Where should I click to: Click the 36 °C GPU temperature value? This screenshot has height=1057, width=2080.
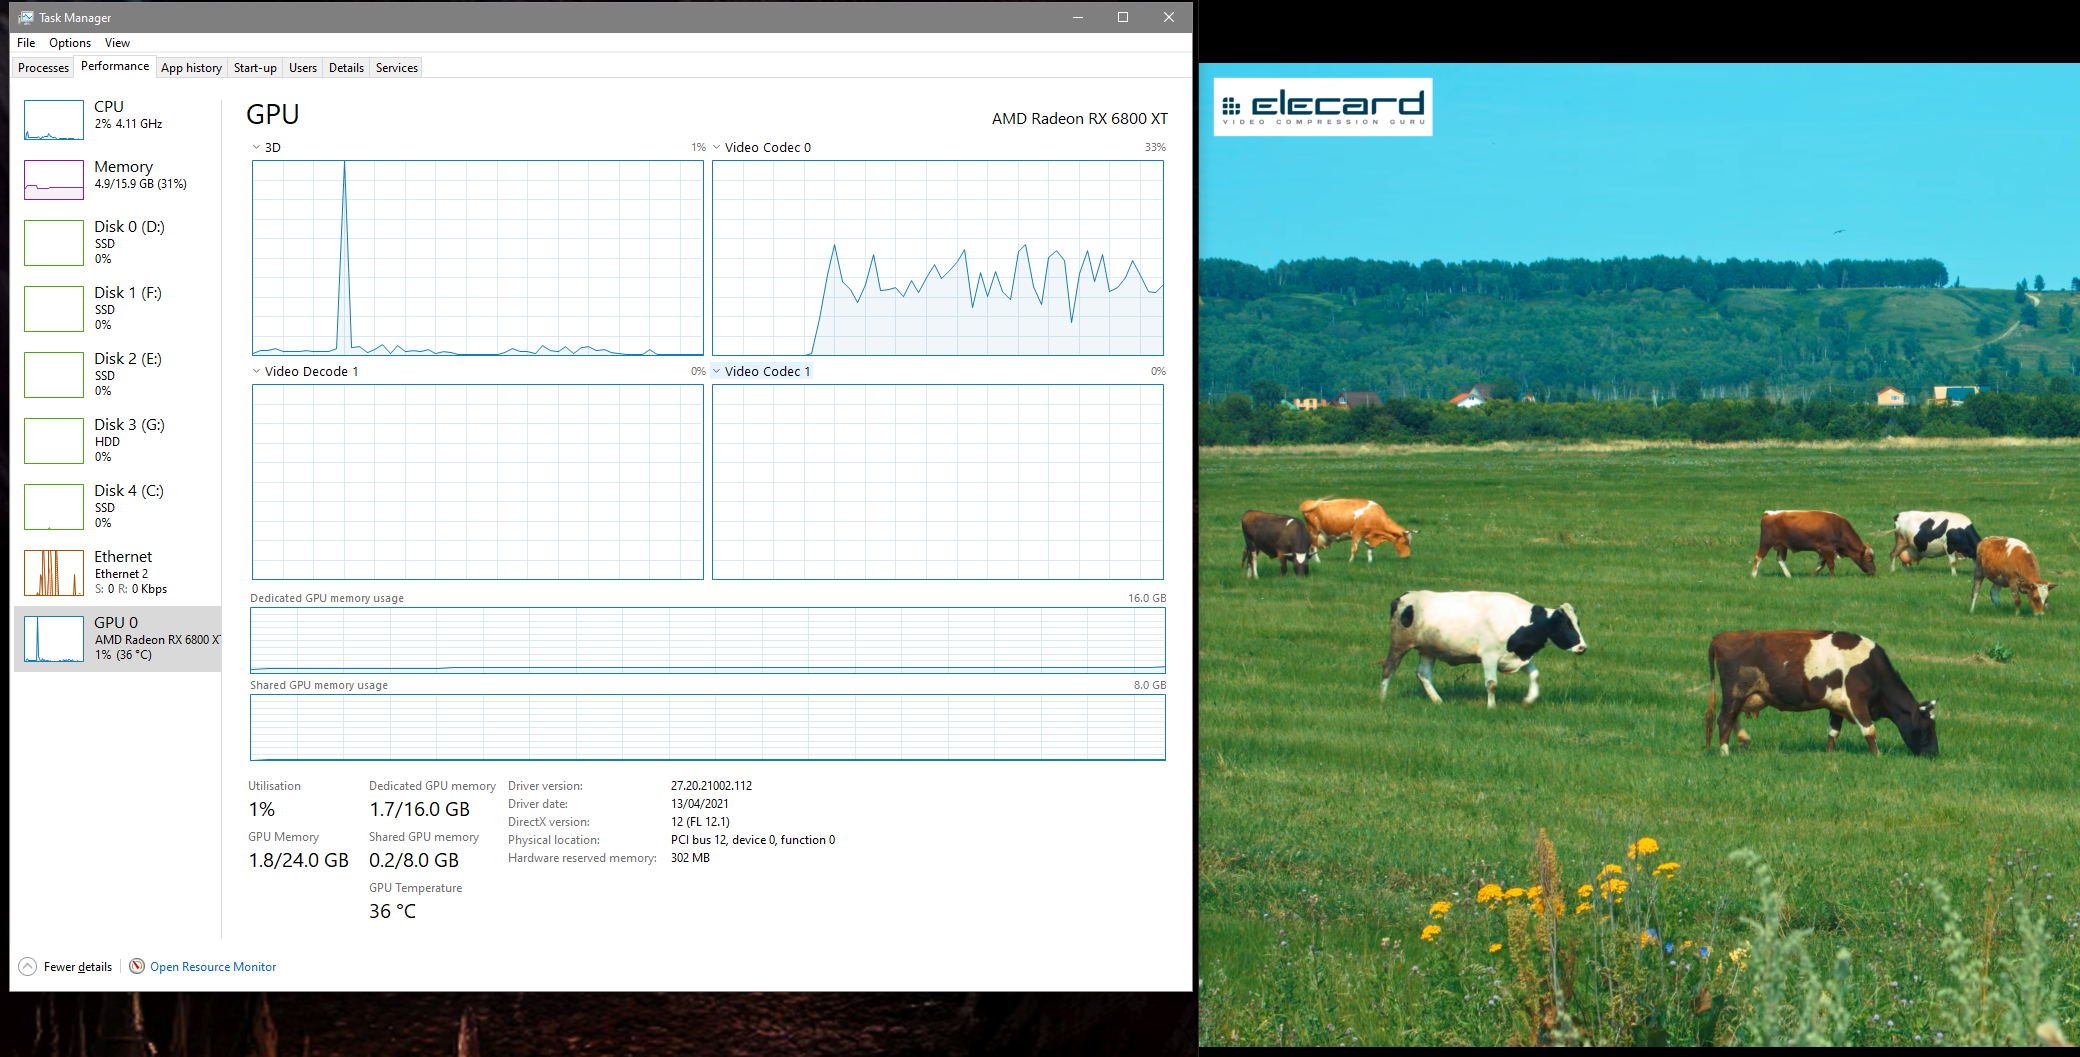[392, 911]
